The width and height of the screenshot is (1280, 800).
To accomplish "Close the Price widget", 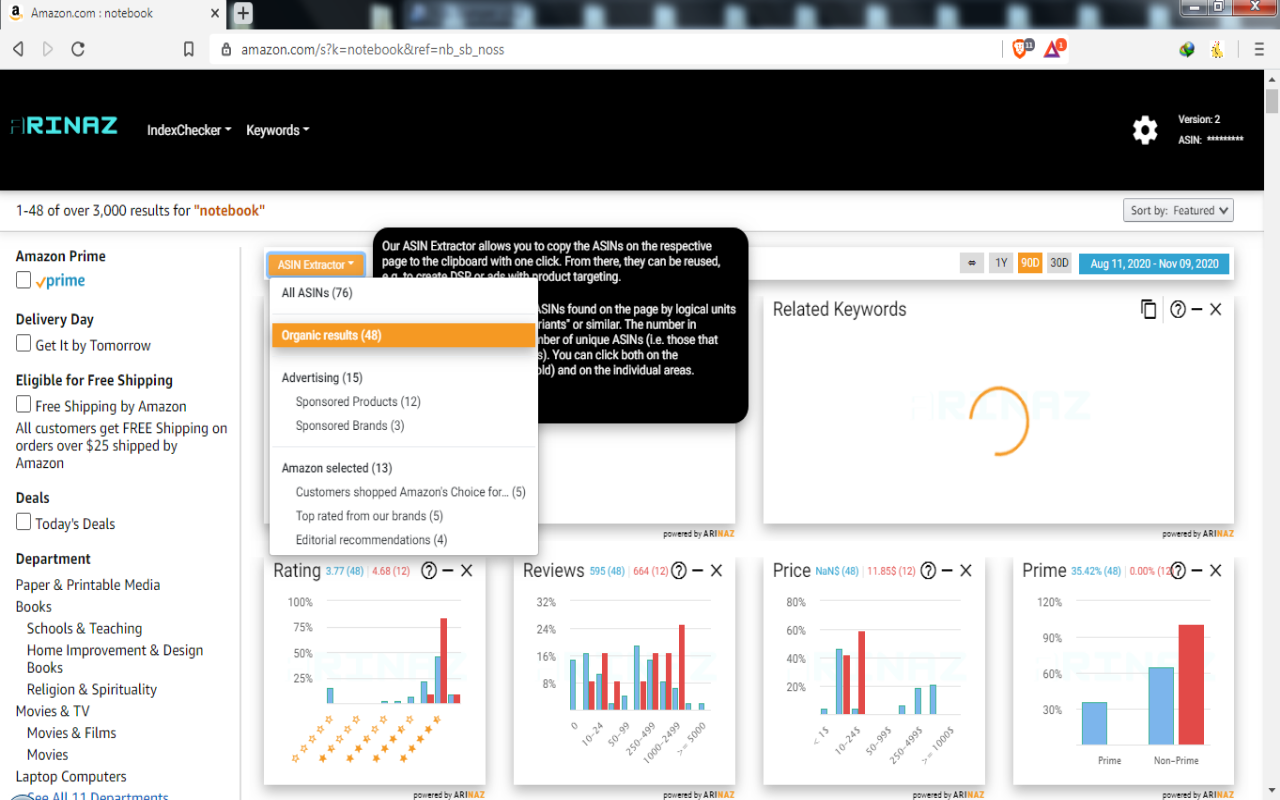I will point(966,570).
